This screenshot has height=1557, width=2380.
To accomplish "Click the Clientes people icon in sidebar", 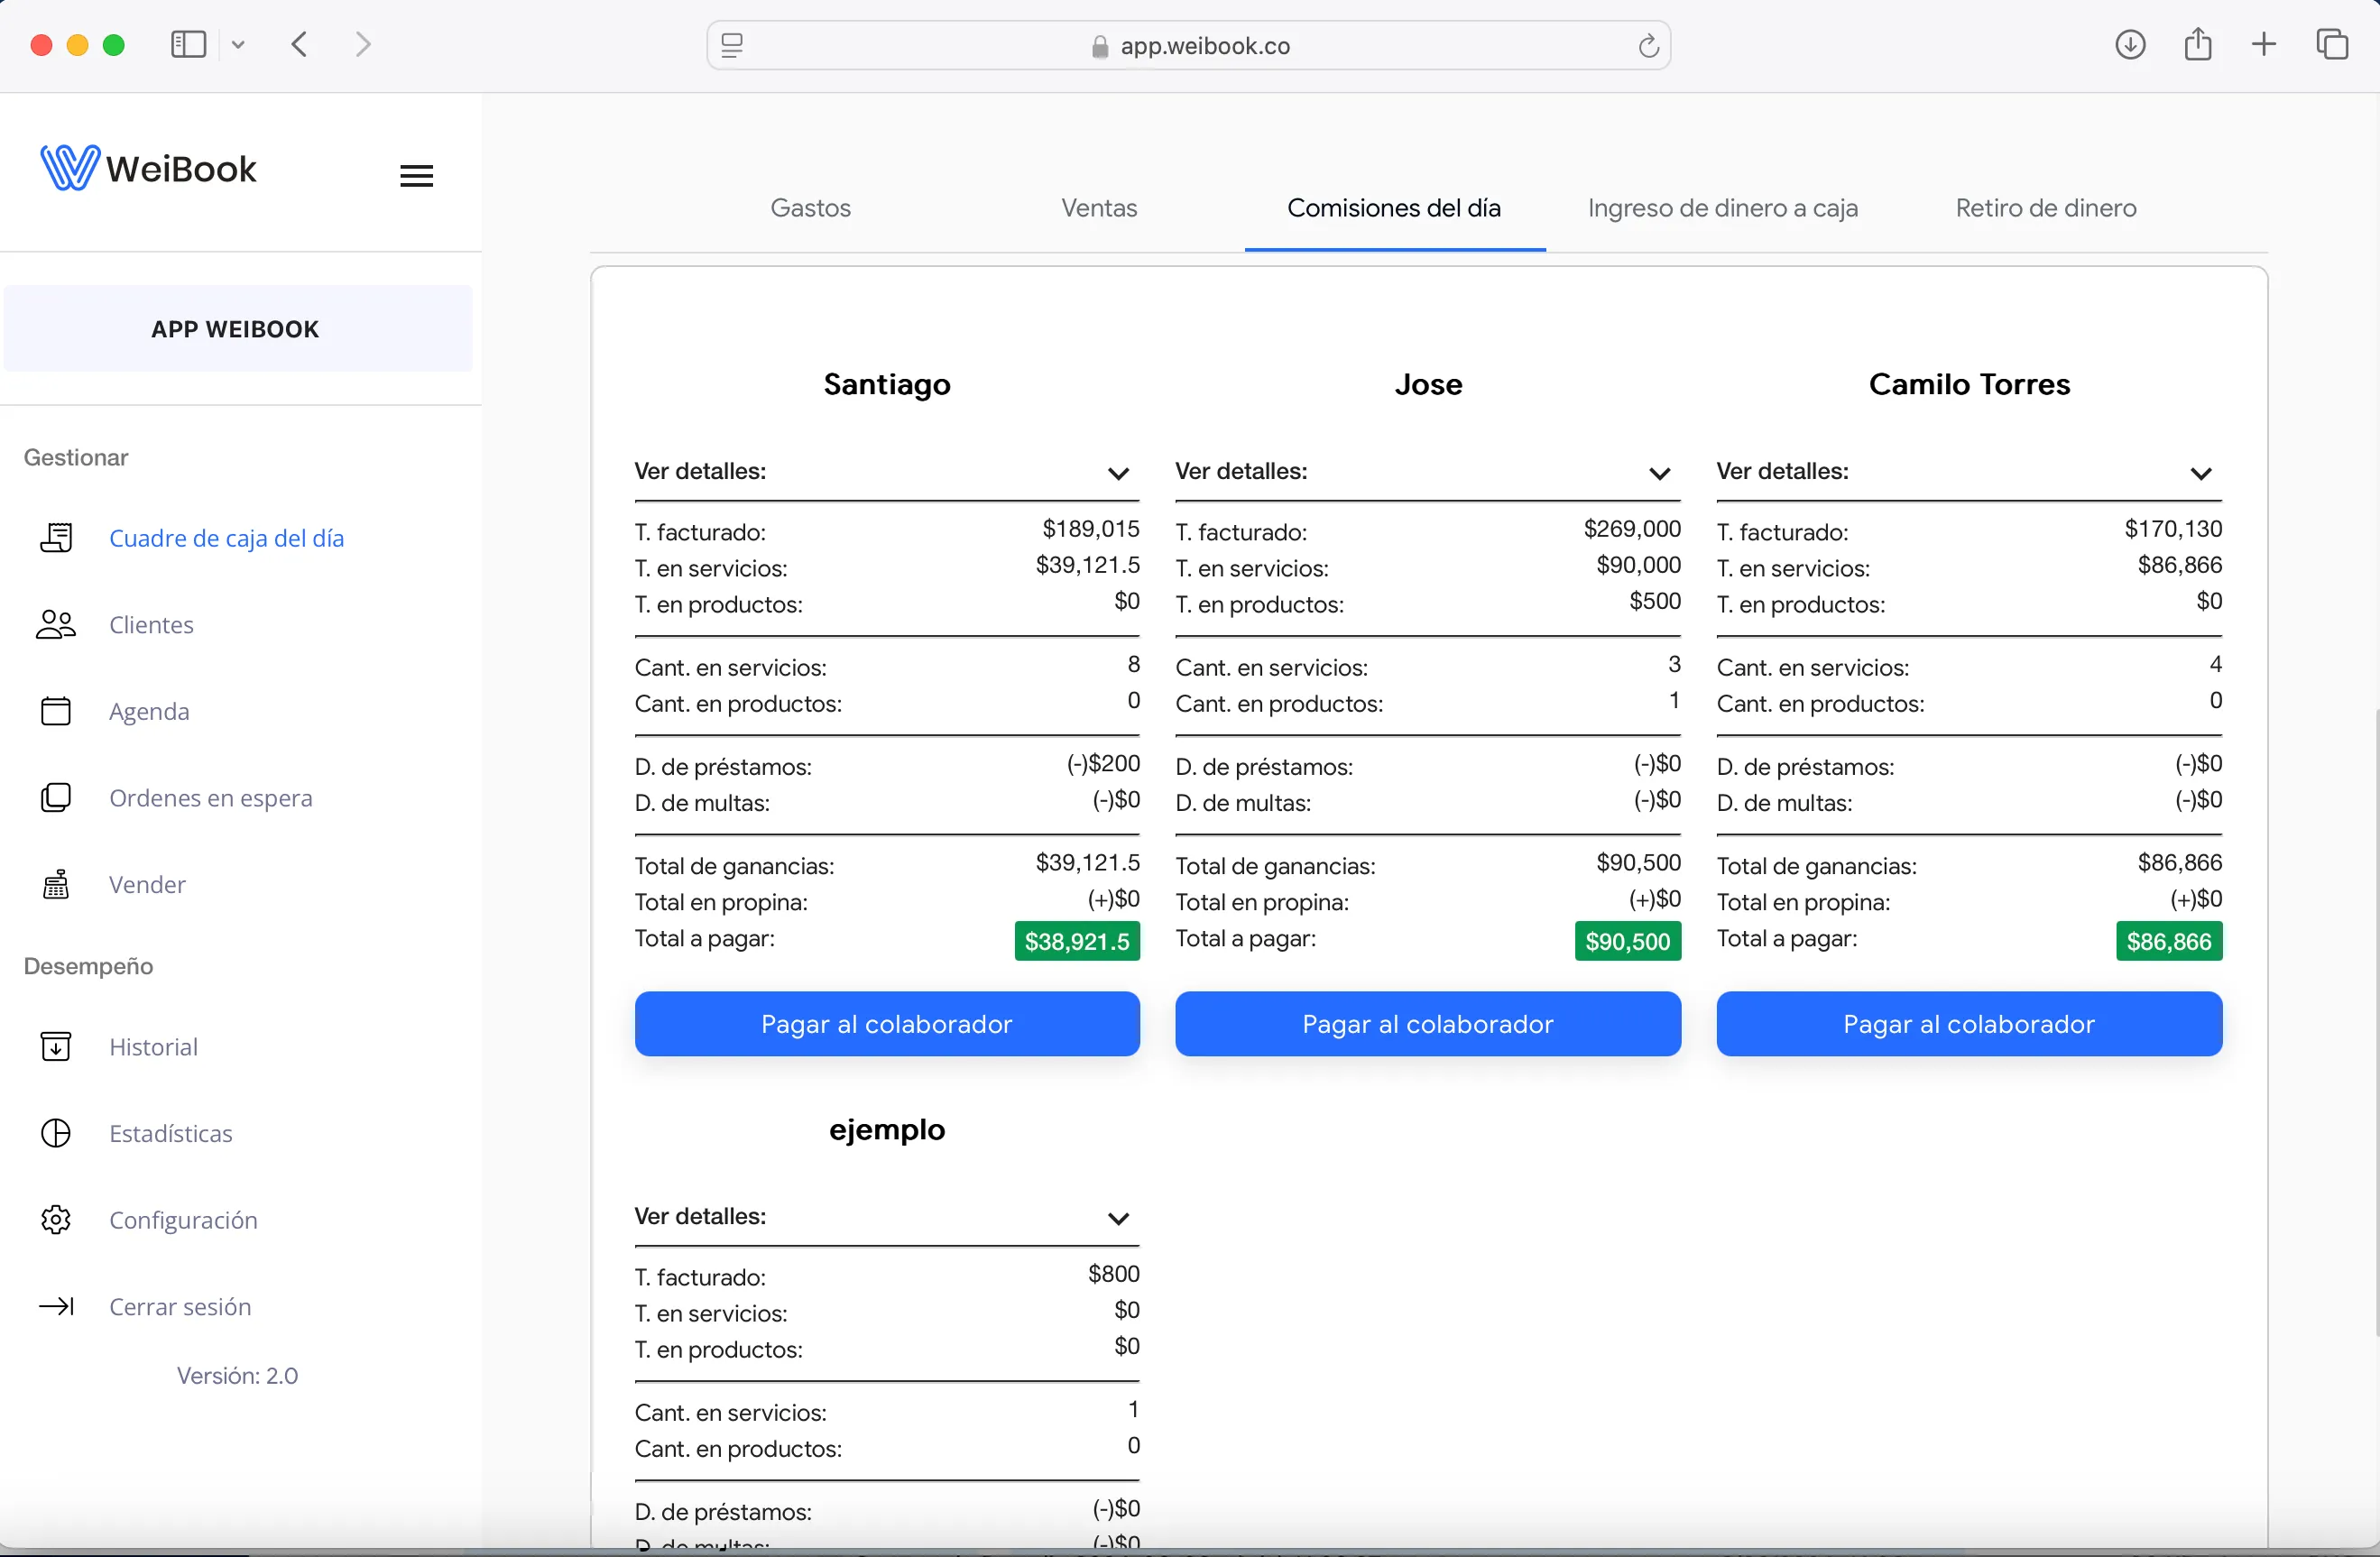I will [x=56, y=625].
